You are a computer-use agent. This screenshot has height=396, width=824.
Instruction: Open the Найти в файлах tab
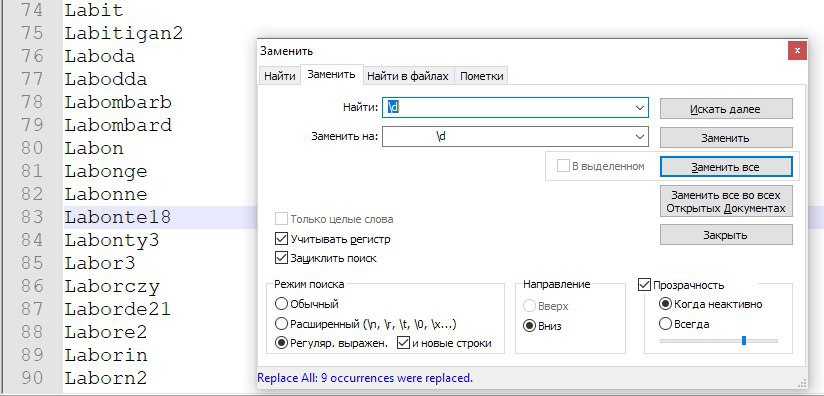click(x=408, y=76)
